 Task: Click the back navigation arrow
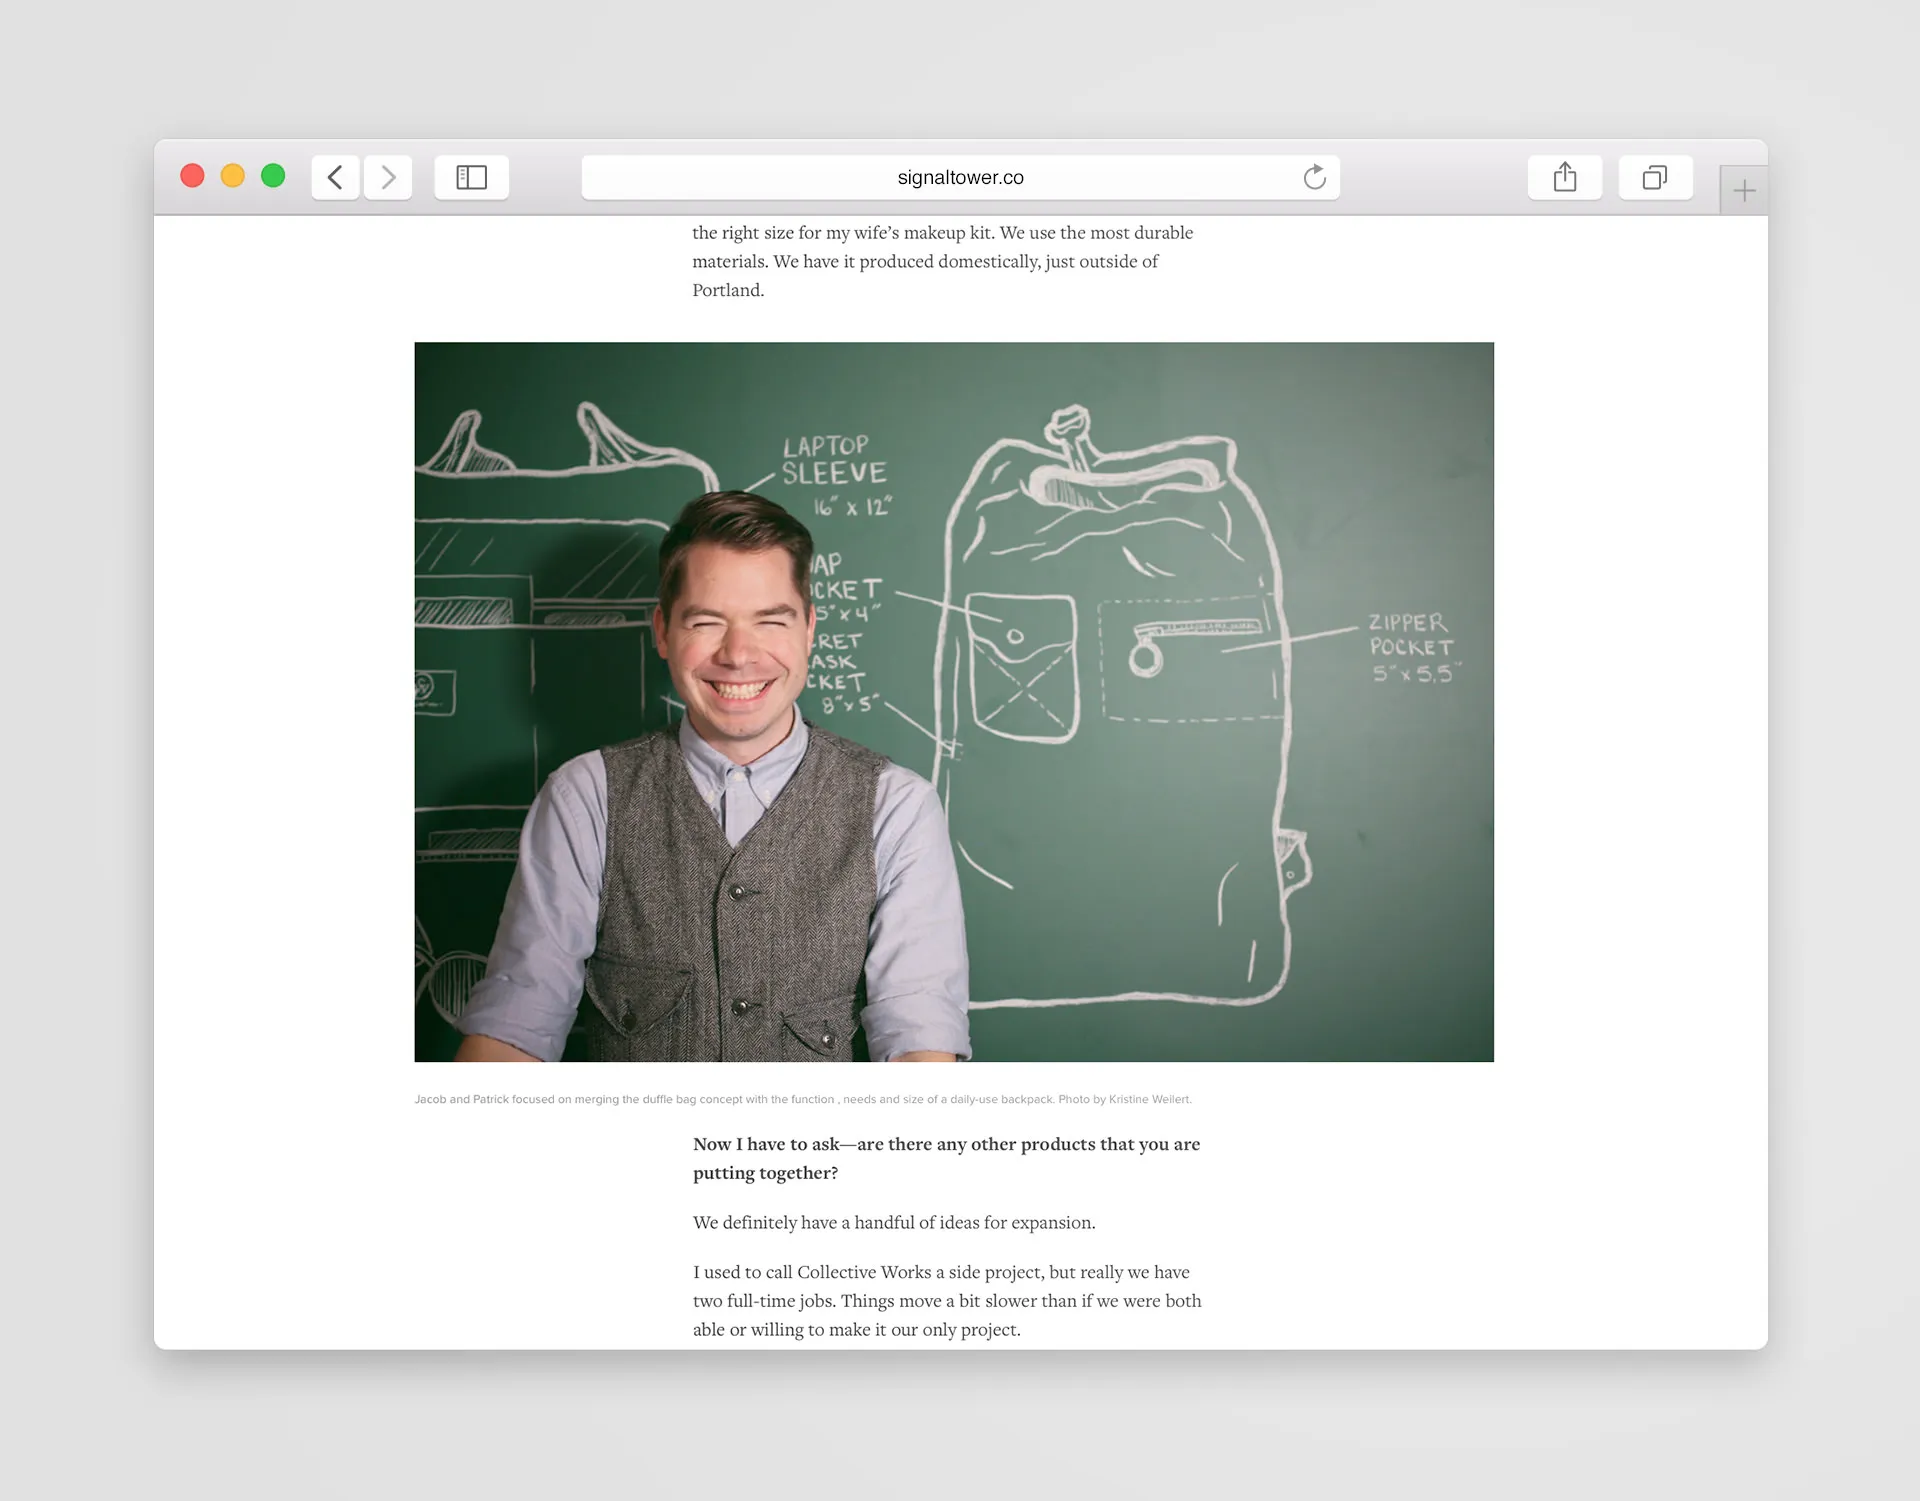(335, 178)
